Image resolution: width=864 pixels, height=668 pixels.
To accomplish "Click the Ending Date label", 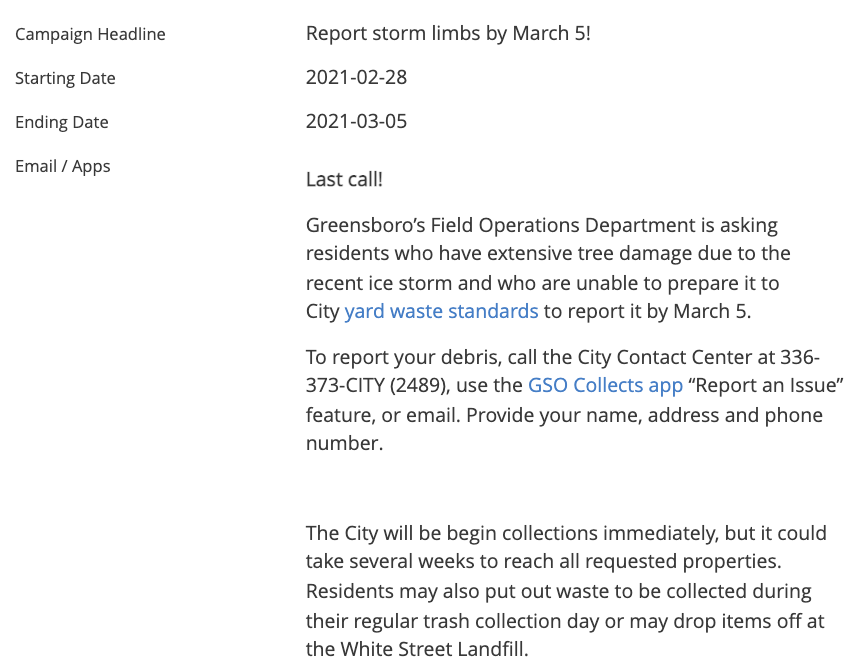I will (x=62, y=122).
